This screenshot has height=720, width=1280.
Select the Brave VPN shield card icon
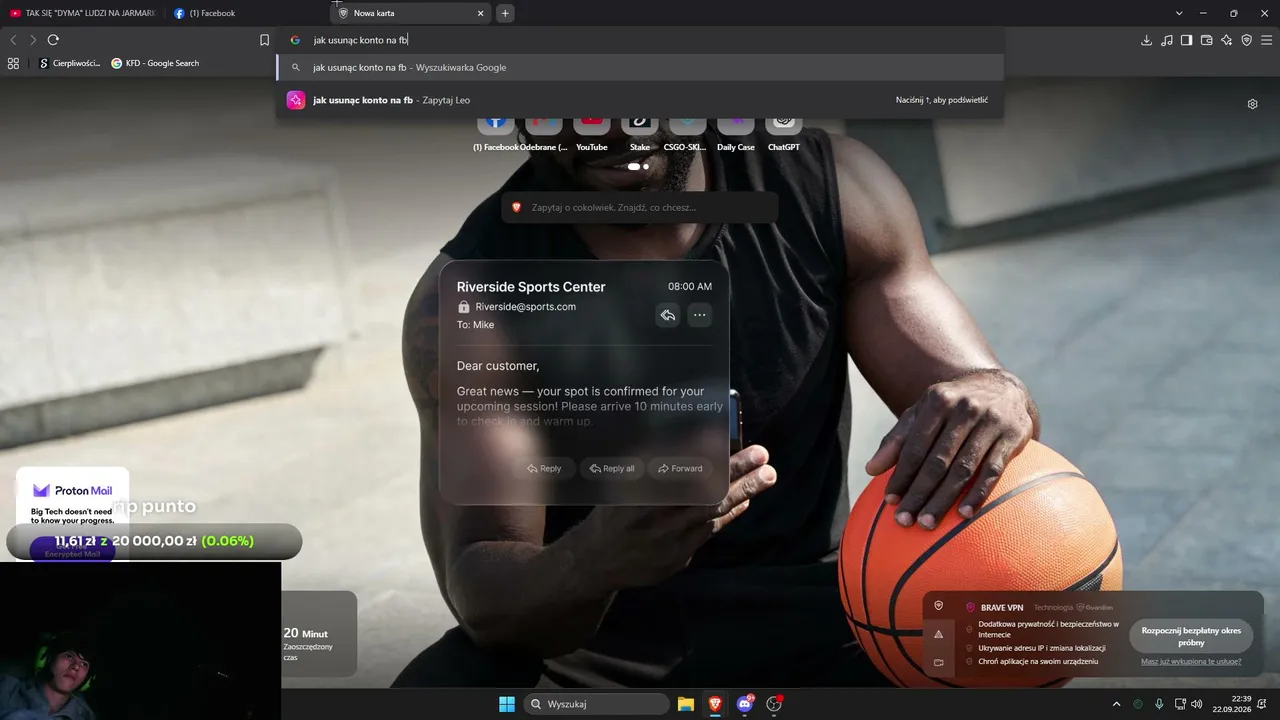pos(938,606)
